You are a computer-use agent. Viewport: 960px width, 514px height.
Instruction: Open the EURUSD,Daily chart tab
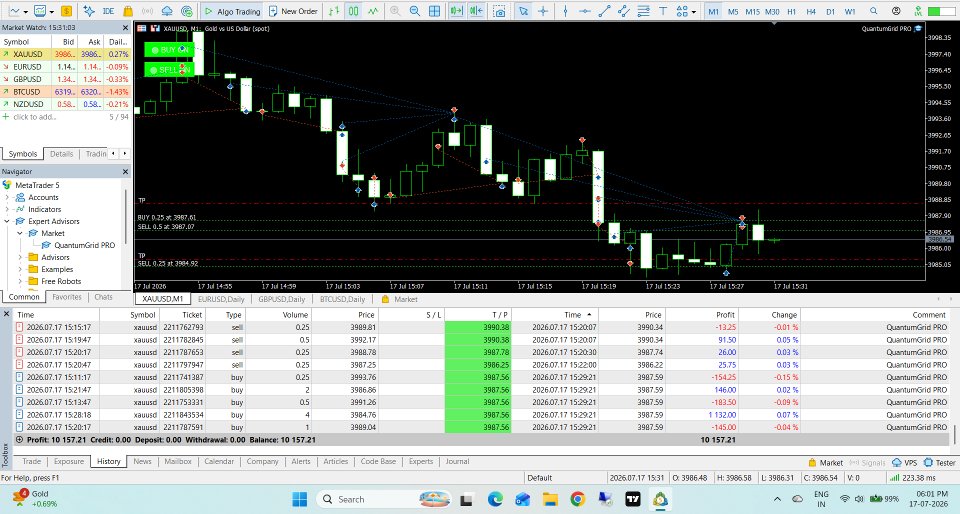pyautogui.click(x=221, y=299)
